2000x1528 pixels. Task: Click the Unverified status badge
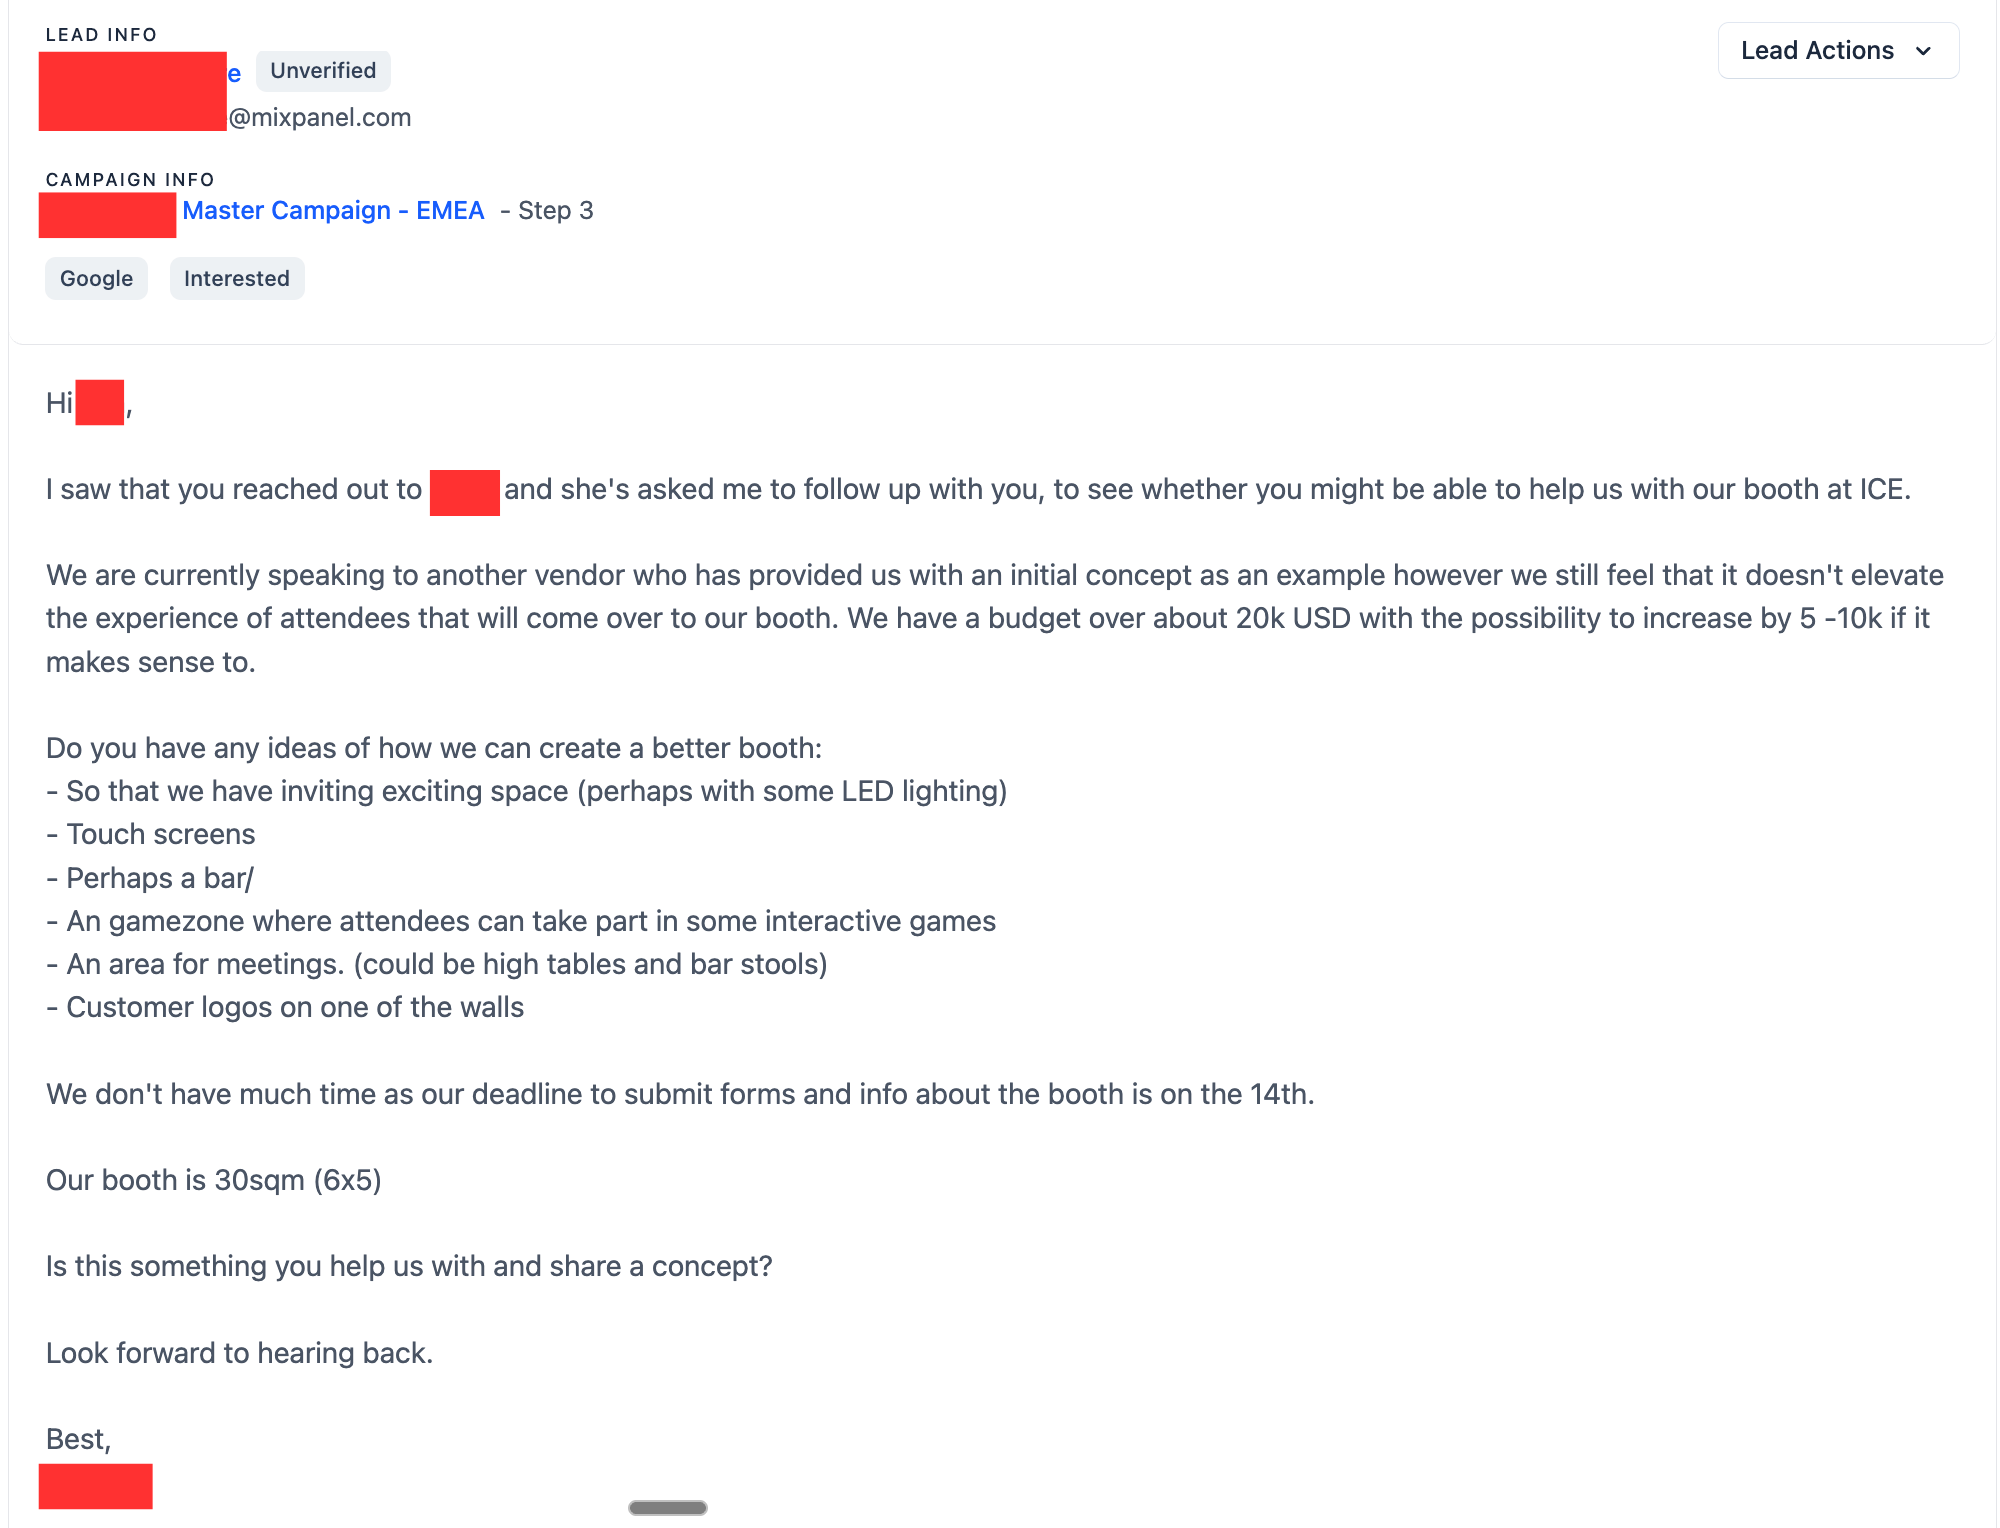pyautogui.click(x=323, y=71)
